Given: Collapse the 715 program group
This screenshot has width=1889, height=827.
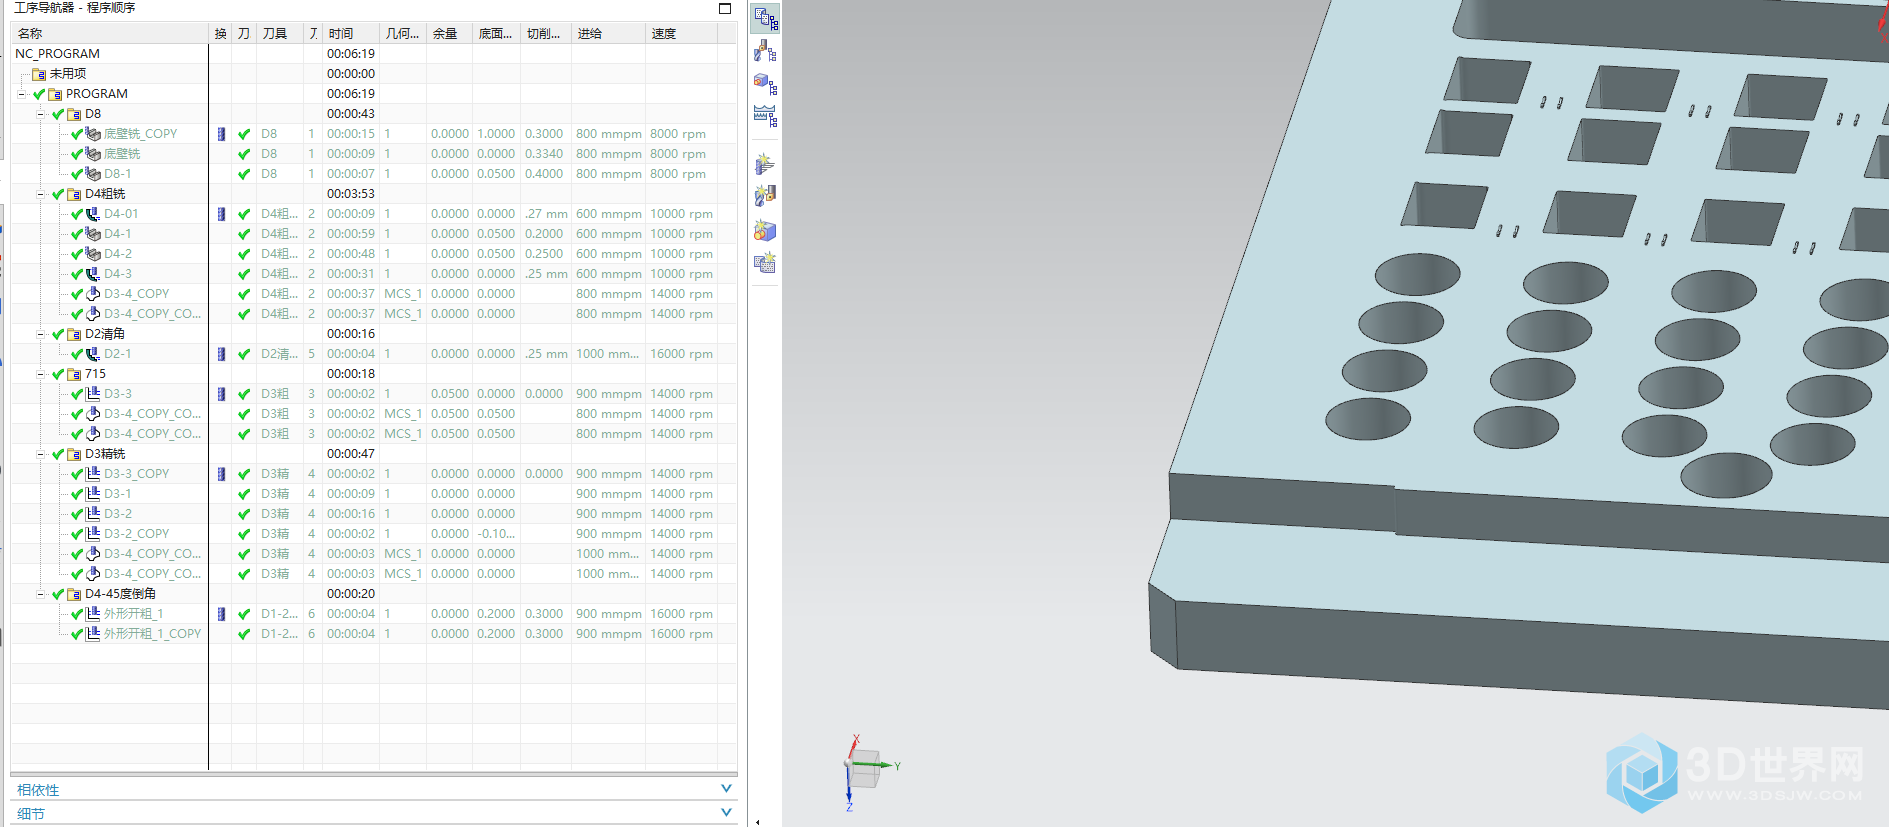Looking at the screenshot, I should pos(41,374).
